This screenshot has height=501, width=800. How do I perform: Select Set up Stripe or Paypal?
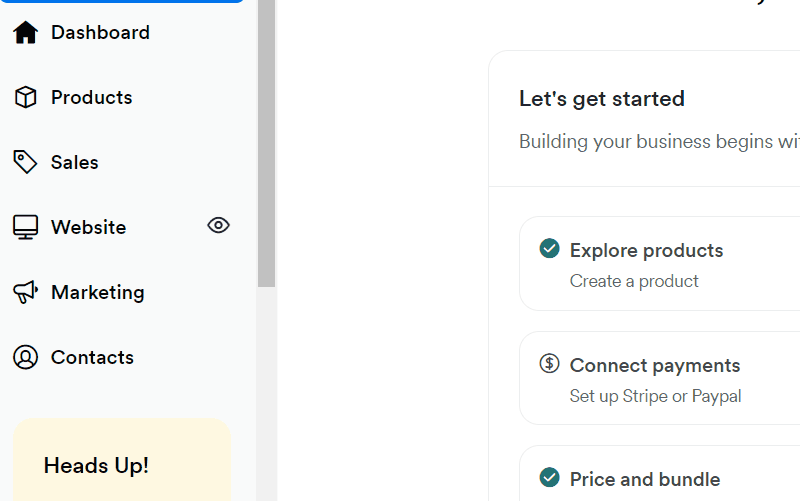pos(655,396)
